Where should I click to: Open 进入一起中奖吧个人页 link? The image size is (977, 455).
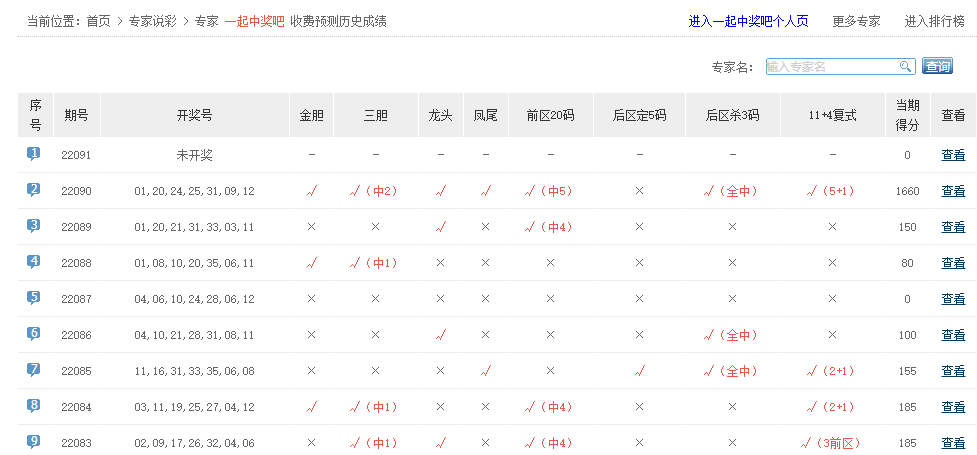[x=748, y=21]
